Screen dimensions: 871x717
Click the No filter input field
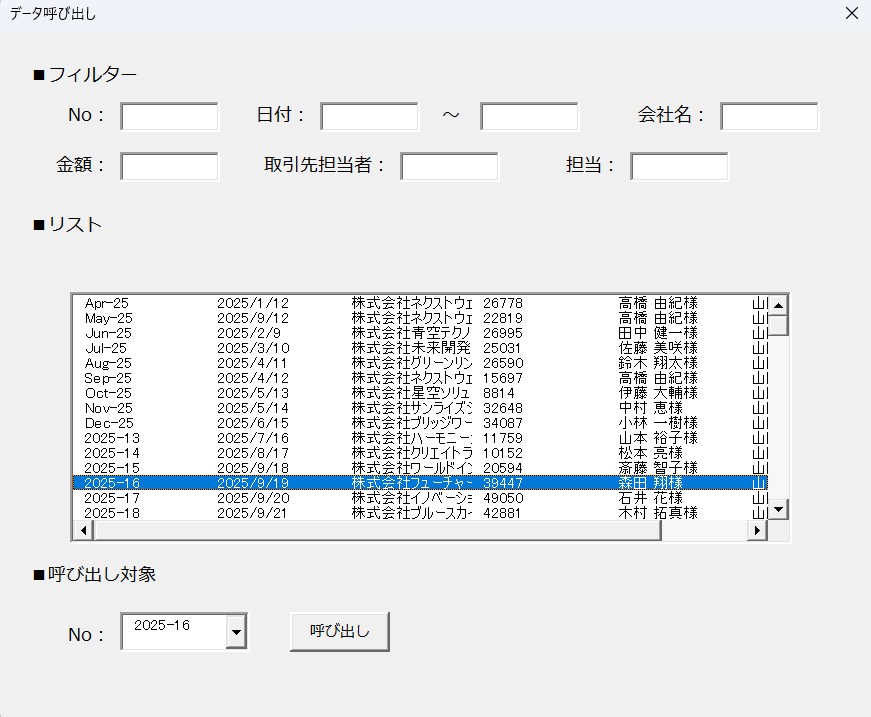coord(169,116)
